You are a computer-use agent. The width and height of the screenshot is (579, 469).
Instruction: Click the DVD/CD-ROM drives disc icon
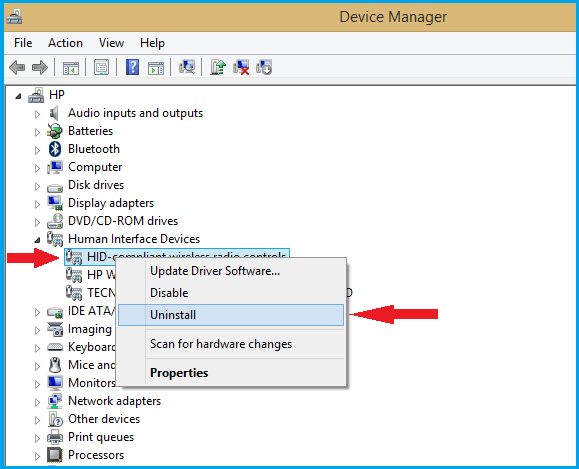[x=55, y=221]
